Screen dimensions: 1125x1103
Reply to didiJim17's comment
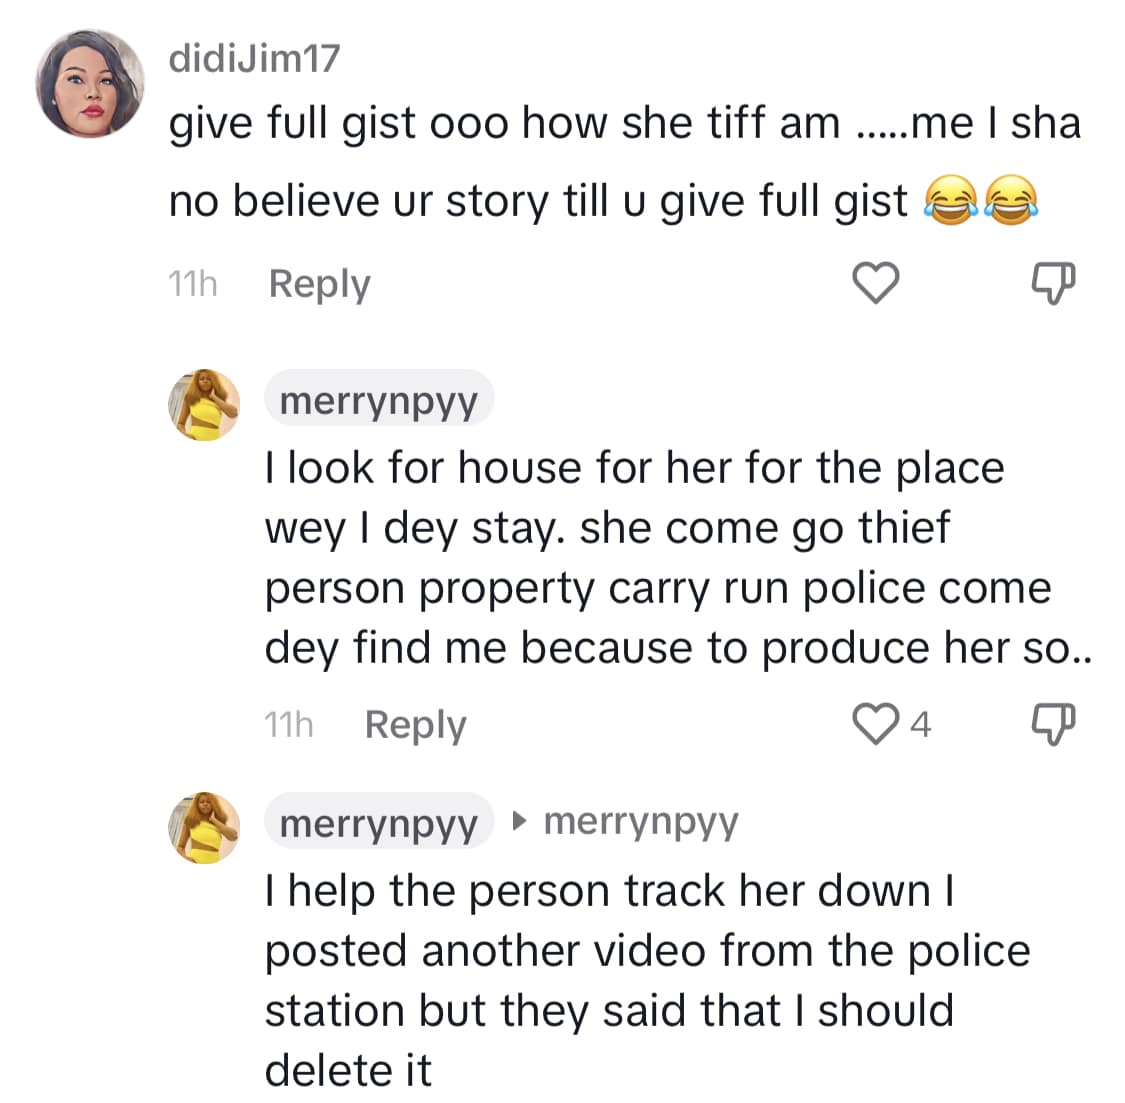tap(319, 284)
